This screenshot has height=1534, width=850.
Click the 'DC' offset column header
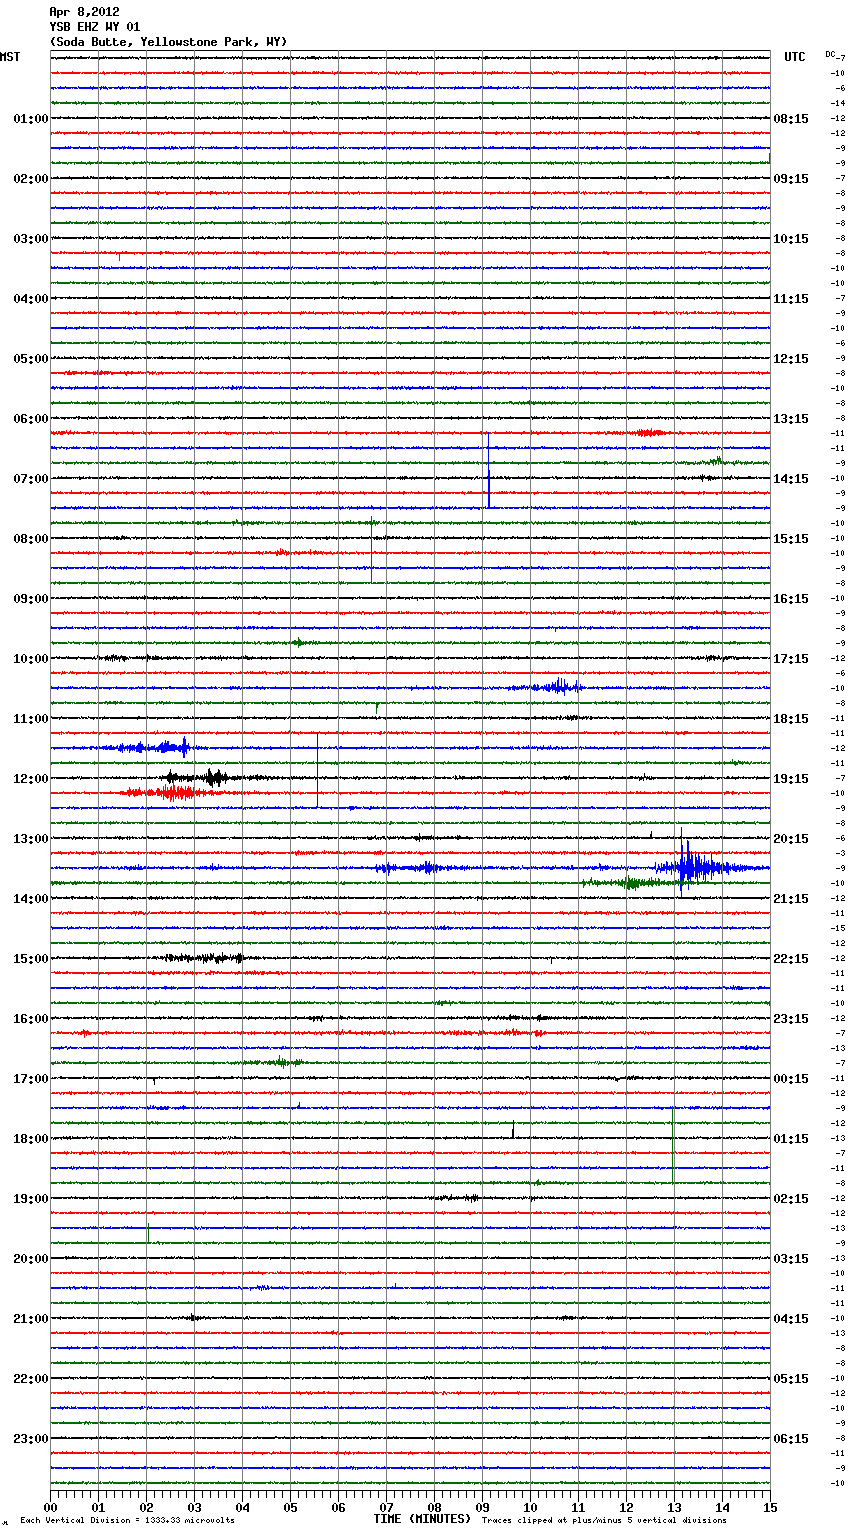click(x=830, y=54)
